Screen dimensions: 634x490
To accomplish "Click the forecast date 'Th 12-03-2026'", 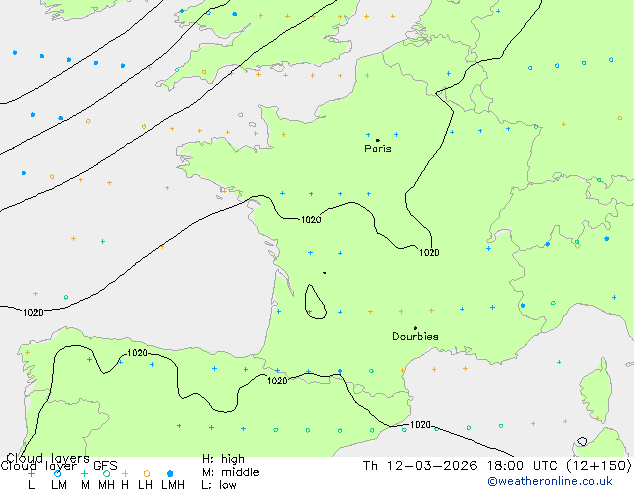I will click(420, 465).
